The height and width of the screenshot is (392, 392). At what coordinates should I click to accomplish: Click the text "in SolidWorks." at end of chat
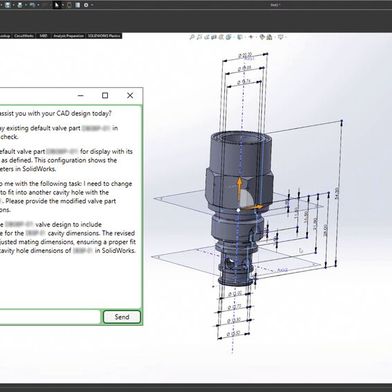point(115,250)
